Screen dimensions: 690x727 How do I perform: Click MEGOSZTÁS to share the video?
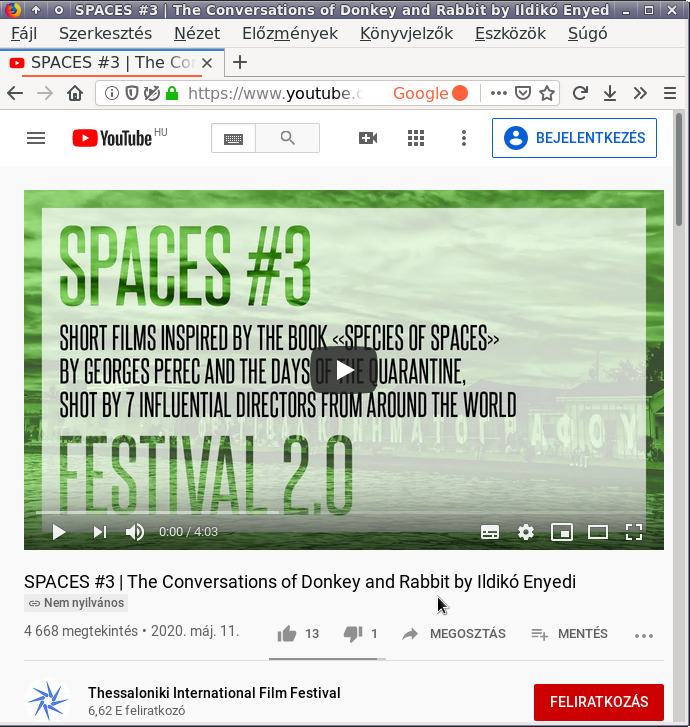click(x=454, y=633)
